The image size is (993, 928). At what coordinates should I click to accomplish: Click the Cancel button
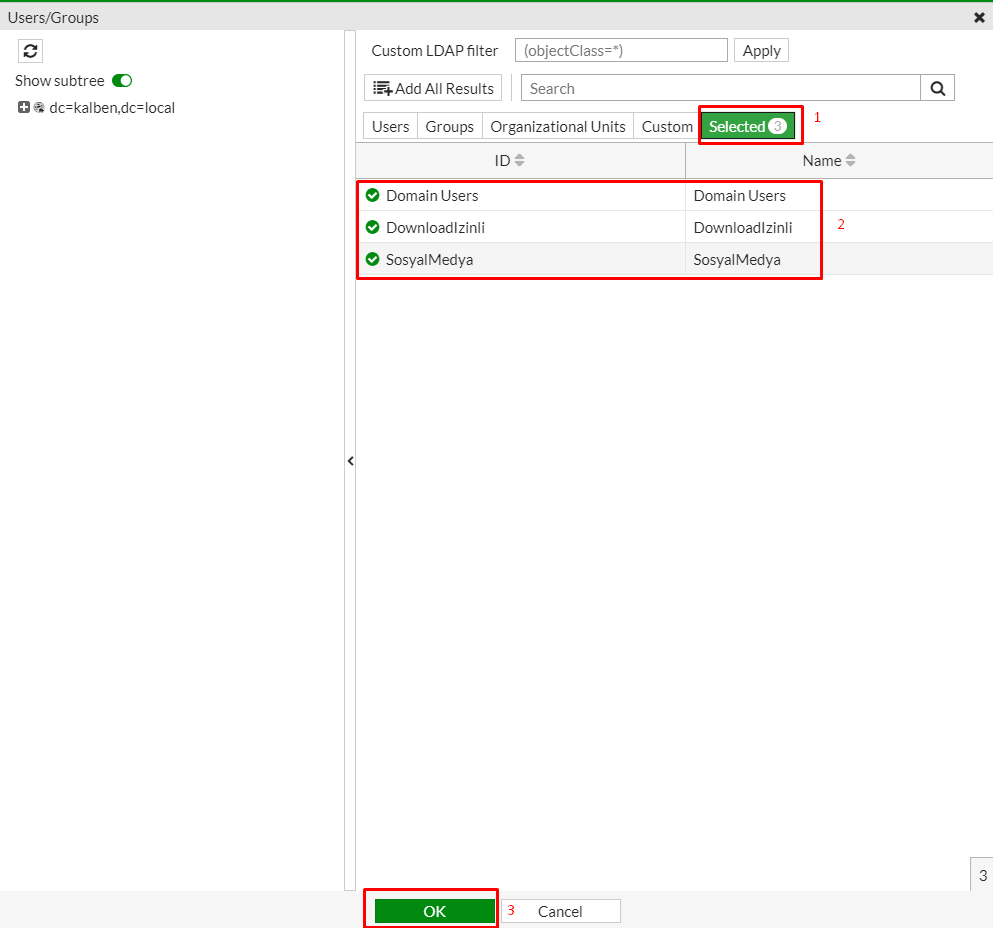pos(560,911)
